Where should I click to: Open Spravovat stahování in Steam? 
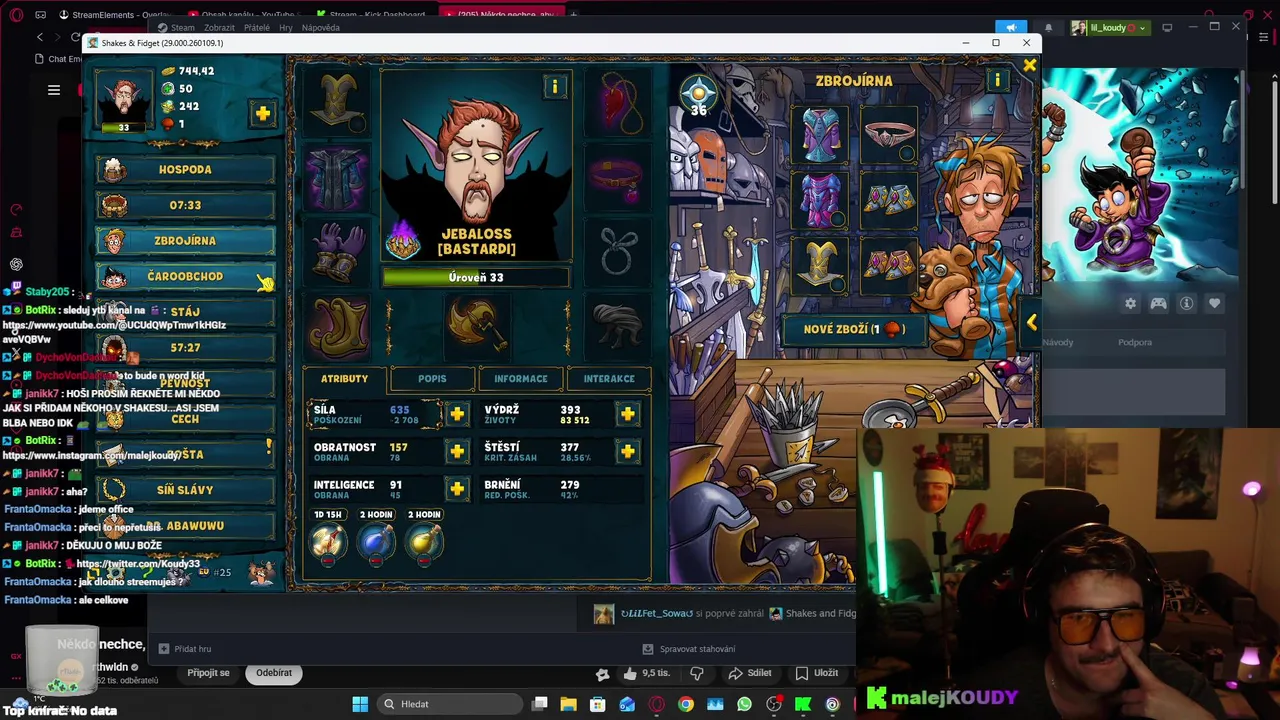(x=689, y=649)
